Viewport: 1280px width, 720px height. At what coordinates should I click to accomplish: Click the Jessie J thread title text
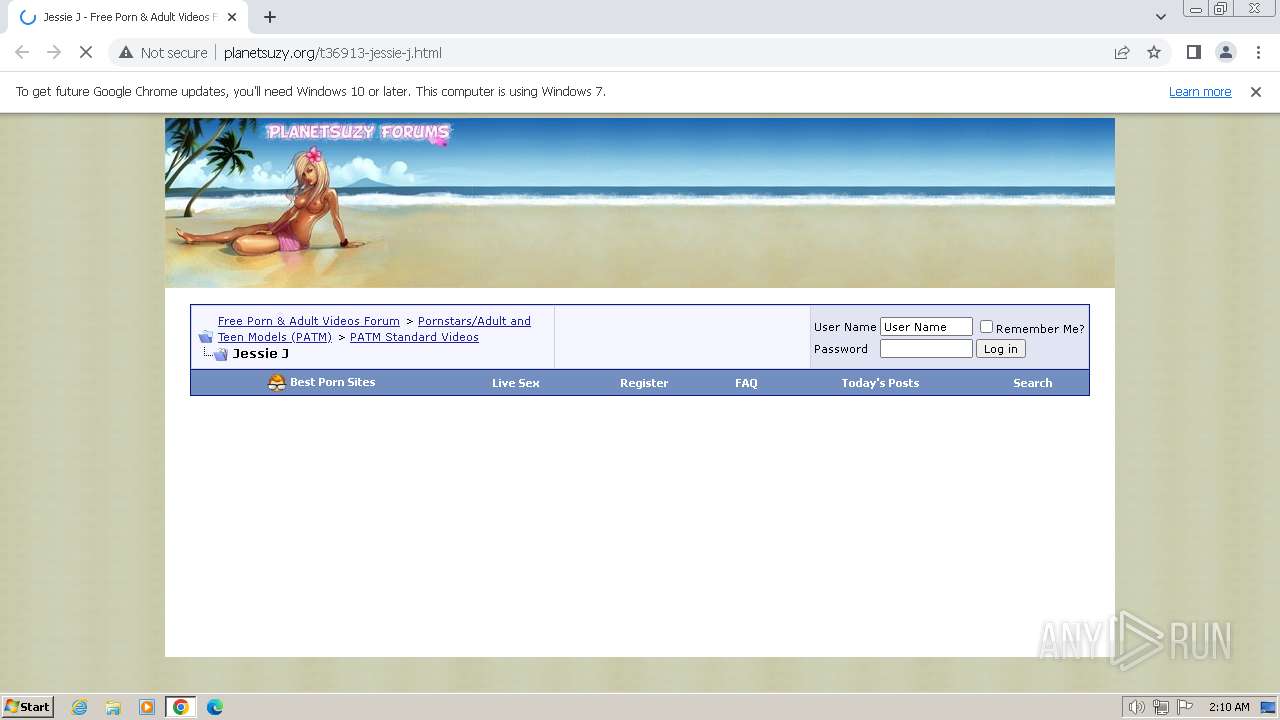pyautogui.click(x=261, y=354)
